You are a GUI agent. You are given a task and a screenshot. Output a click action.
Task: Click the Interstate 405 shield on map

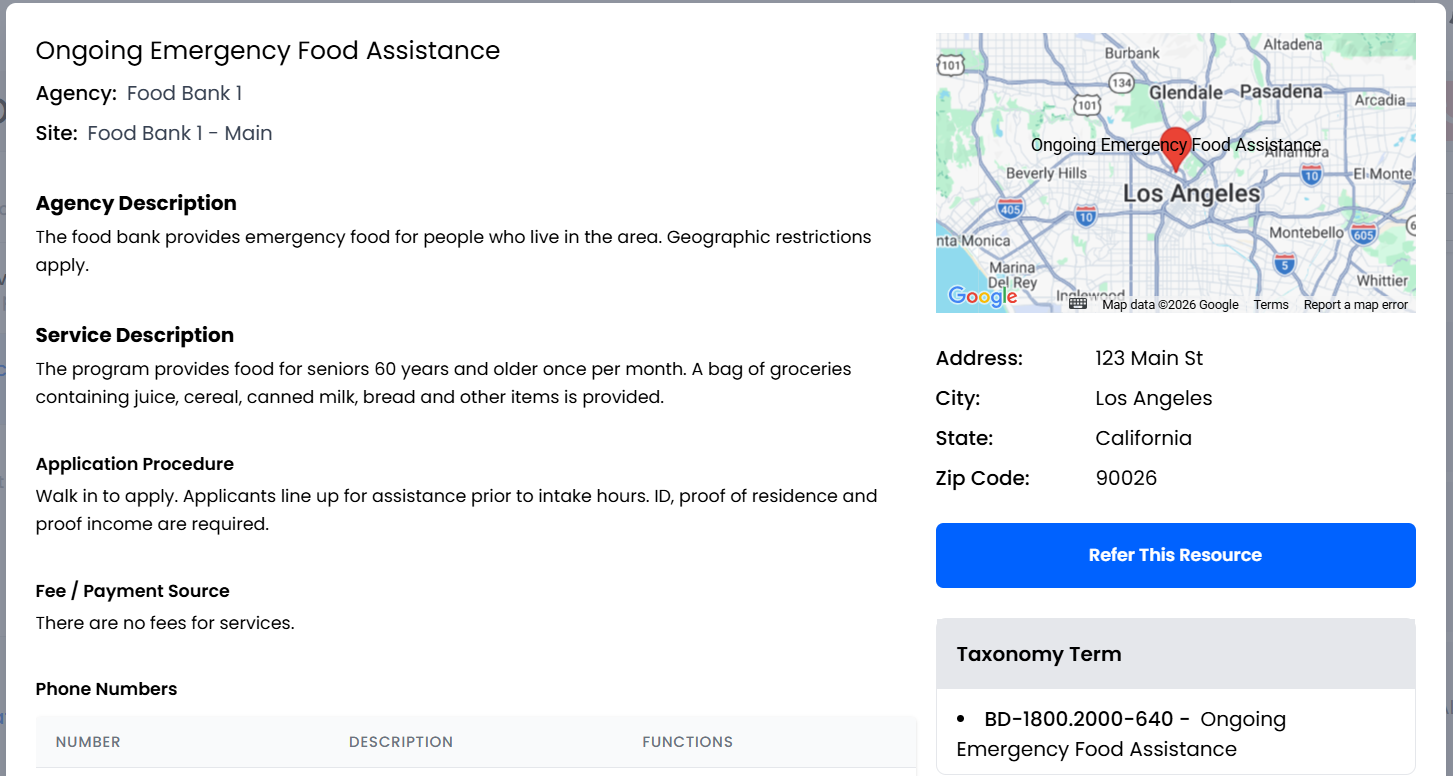[1010, 209]
